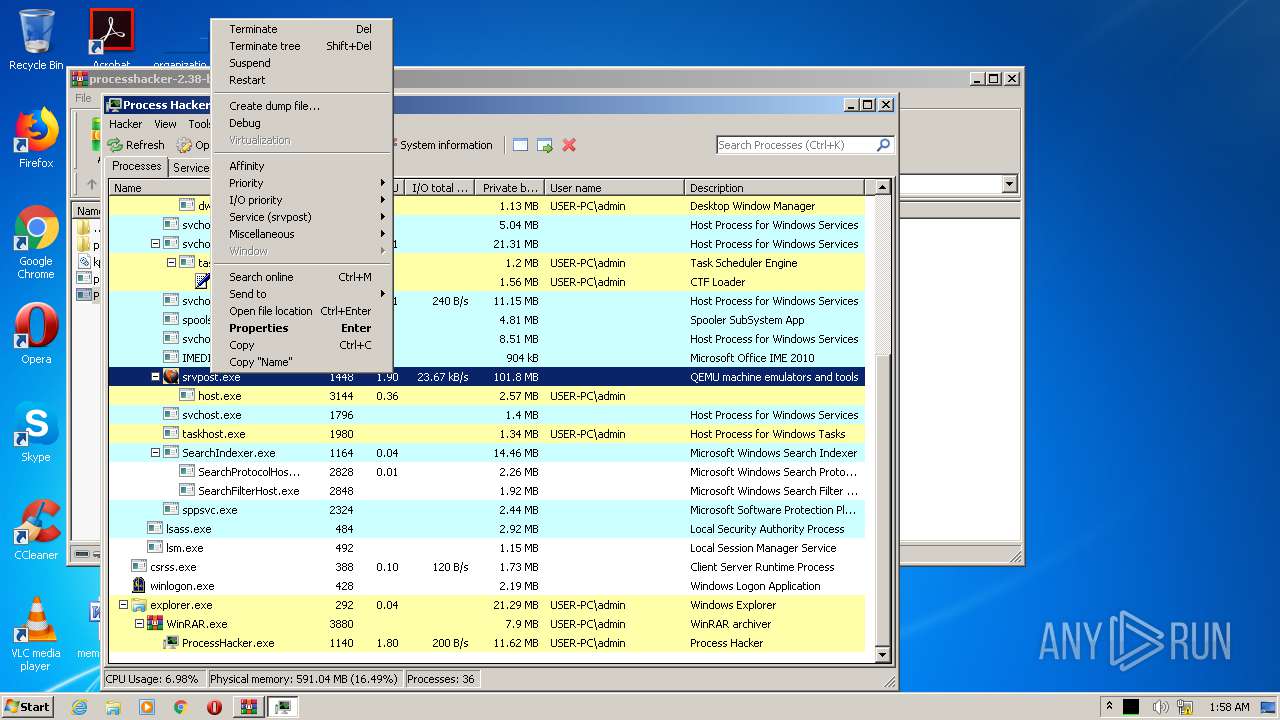Click the red X kill window icon
The image size is (1280, 720).
click(569, 145)
